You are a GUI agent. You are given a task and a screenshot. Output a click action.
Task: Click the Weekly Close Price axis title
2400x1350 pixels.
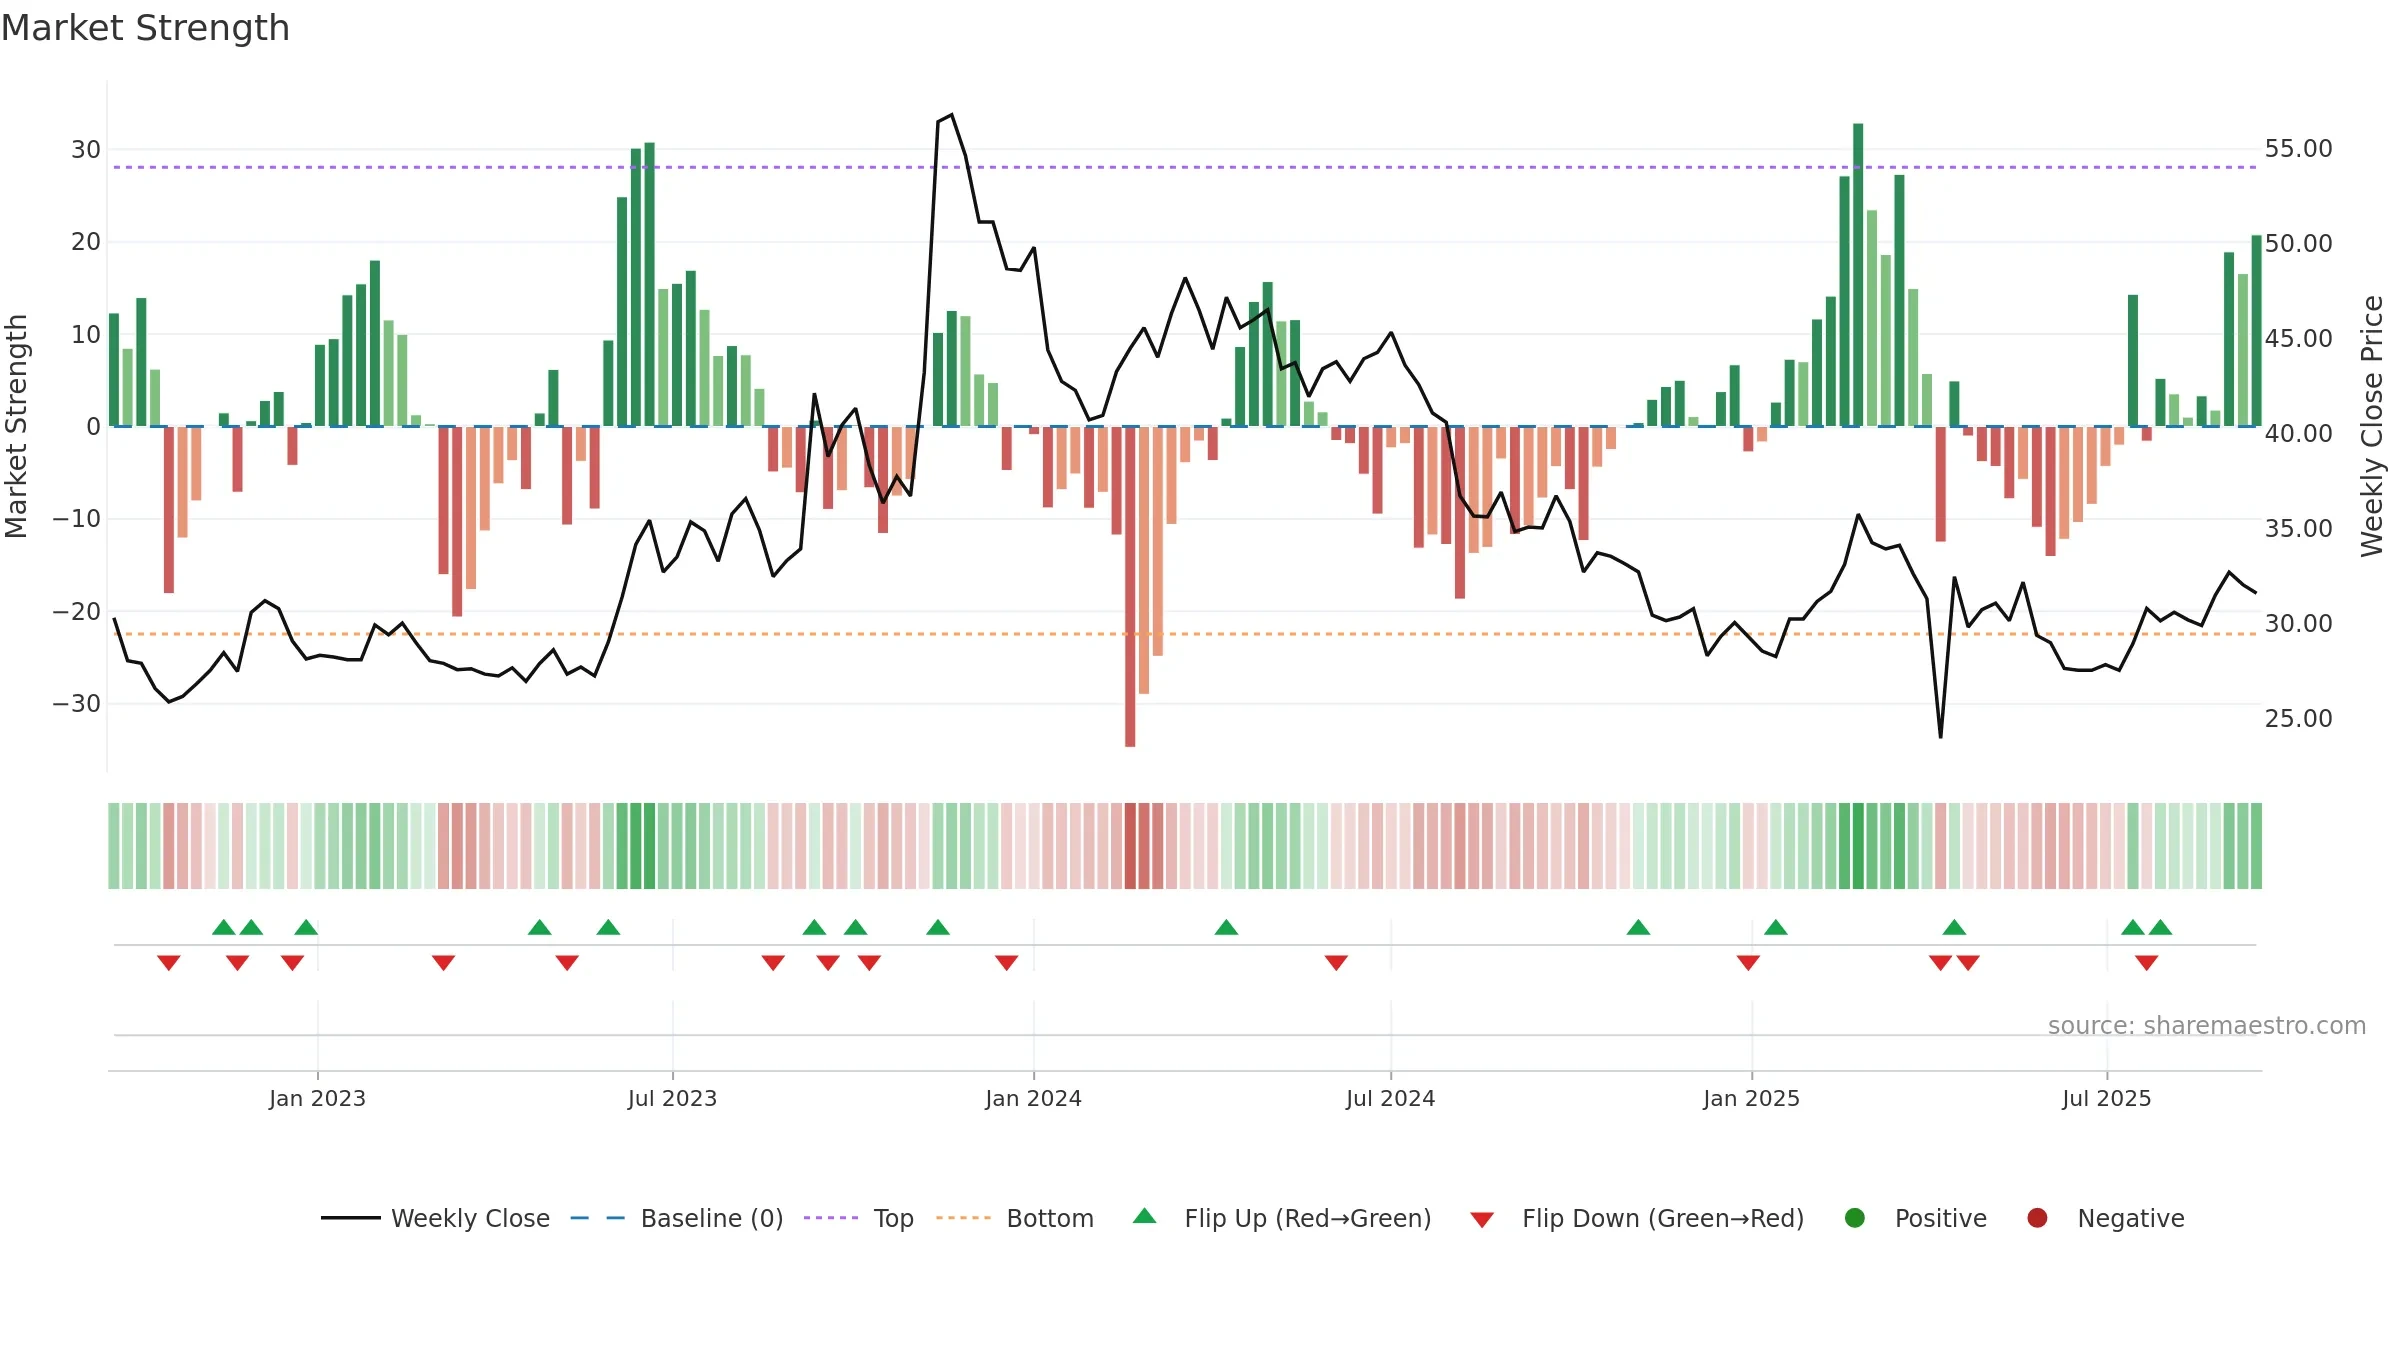click(x=2372, y=426)
